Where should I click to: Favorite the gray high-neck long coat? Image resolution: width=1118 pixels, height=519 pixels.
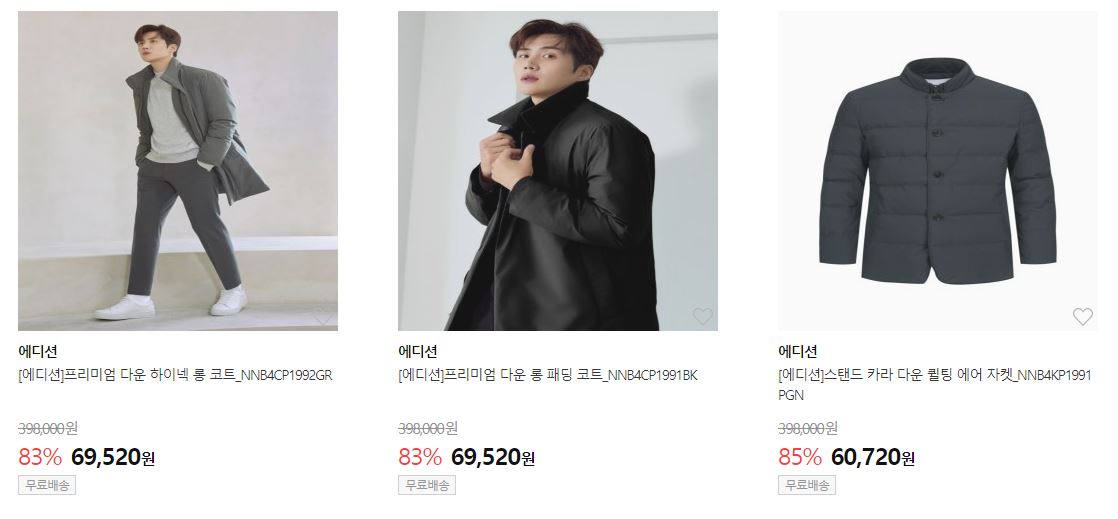[322, 316]
